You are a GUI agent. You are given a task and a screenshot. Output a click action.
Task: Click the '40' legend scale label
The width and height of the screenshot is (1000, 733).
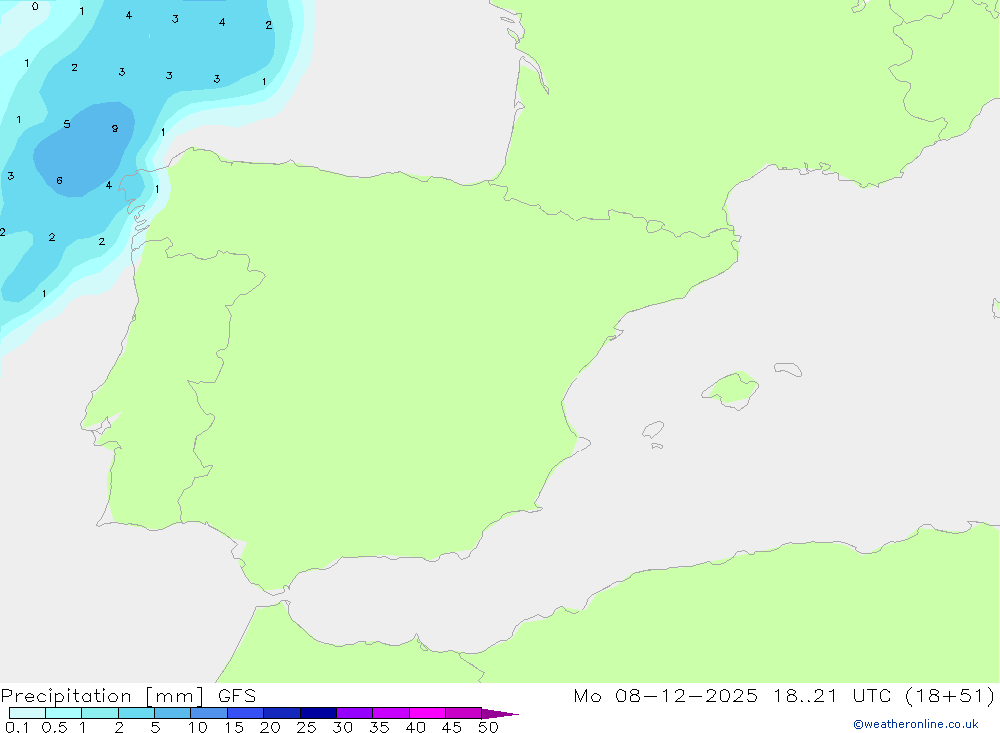coord(416,727)
